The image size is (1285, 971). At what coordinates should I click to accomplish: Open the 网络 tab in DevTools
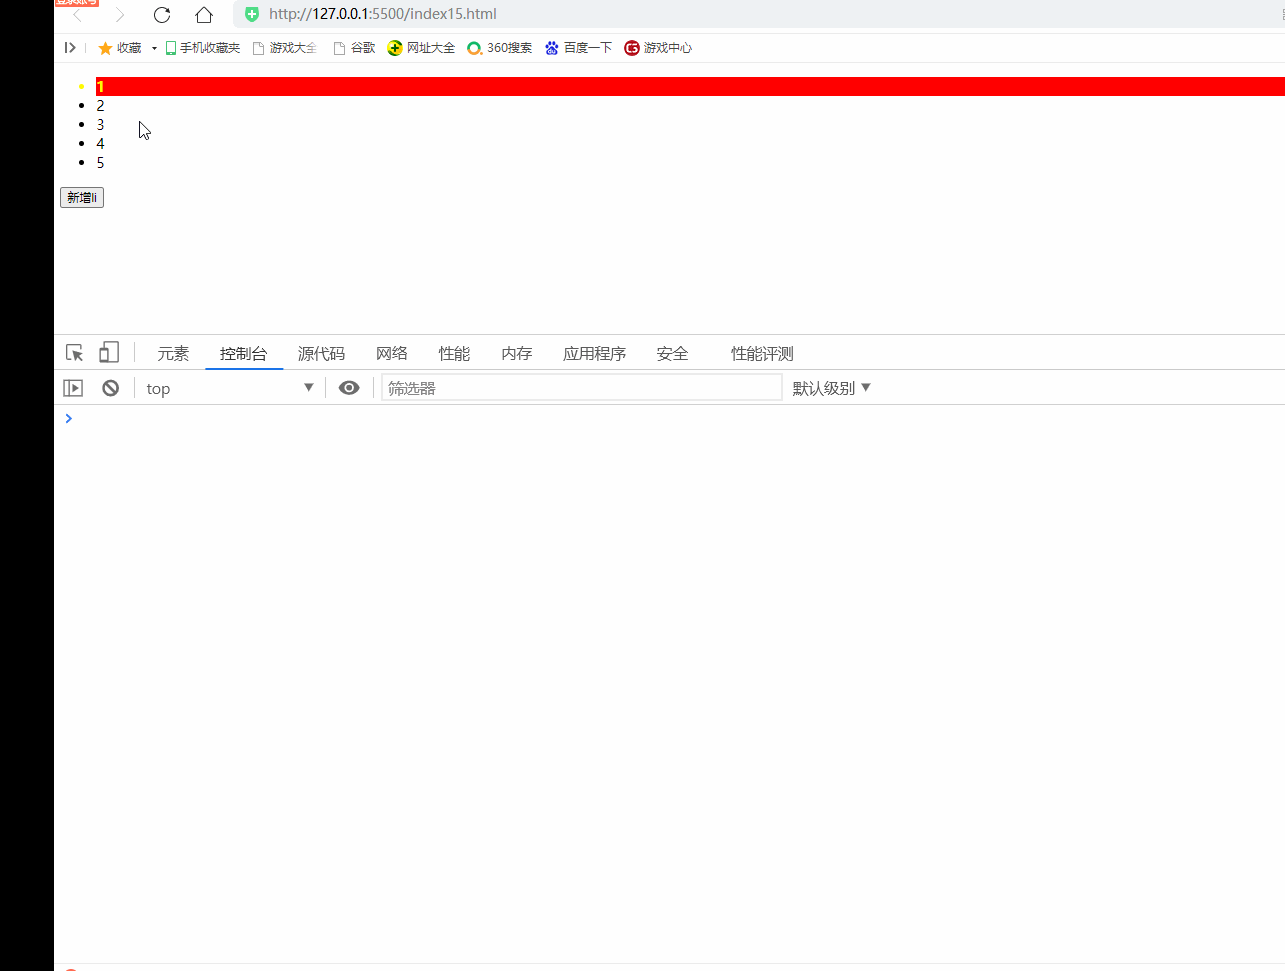[x=392, y=352]
